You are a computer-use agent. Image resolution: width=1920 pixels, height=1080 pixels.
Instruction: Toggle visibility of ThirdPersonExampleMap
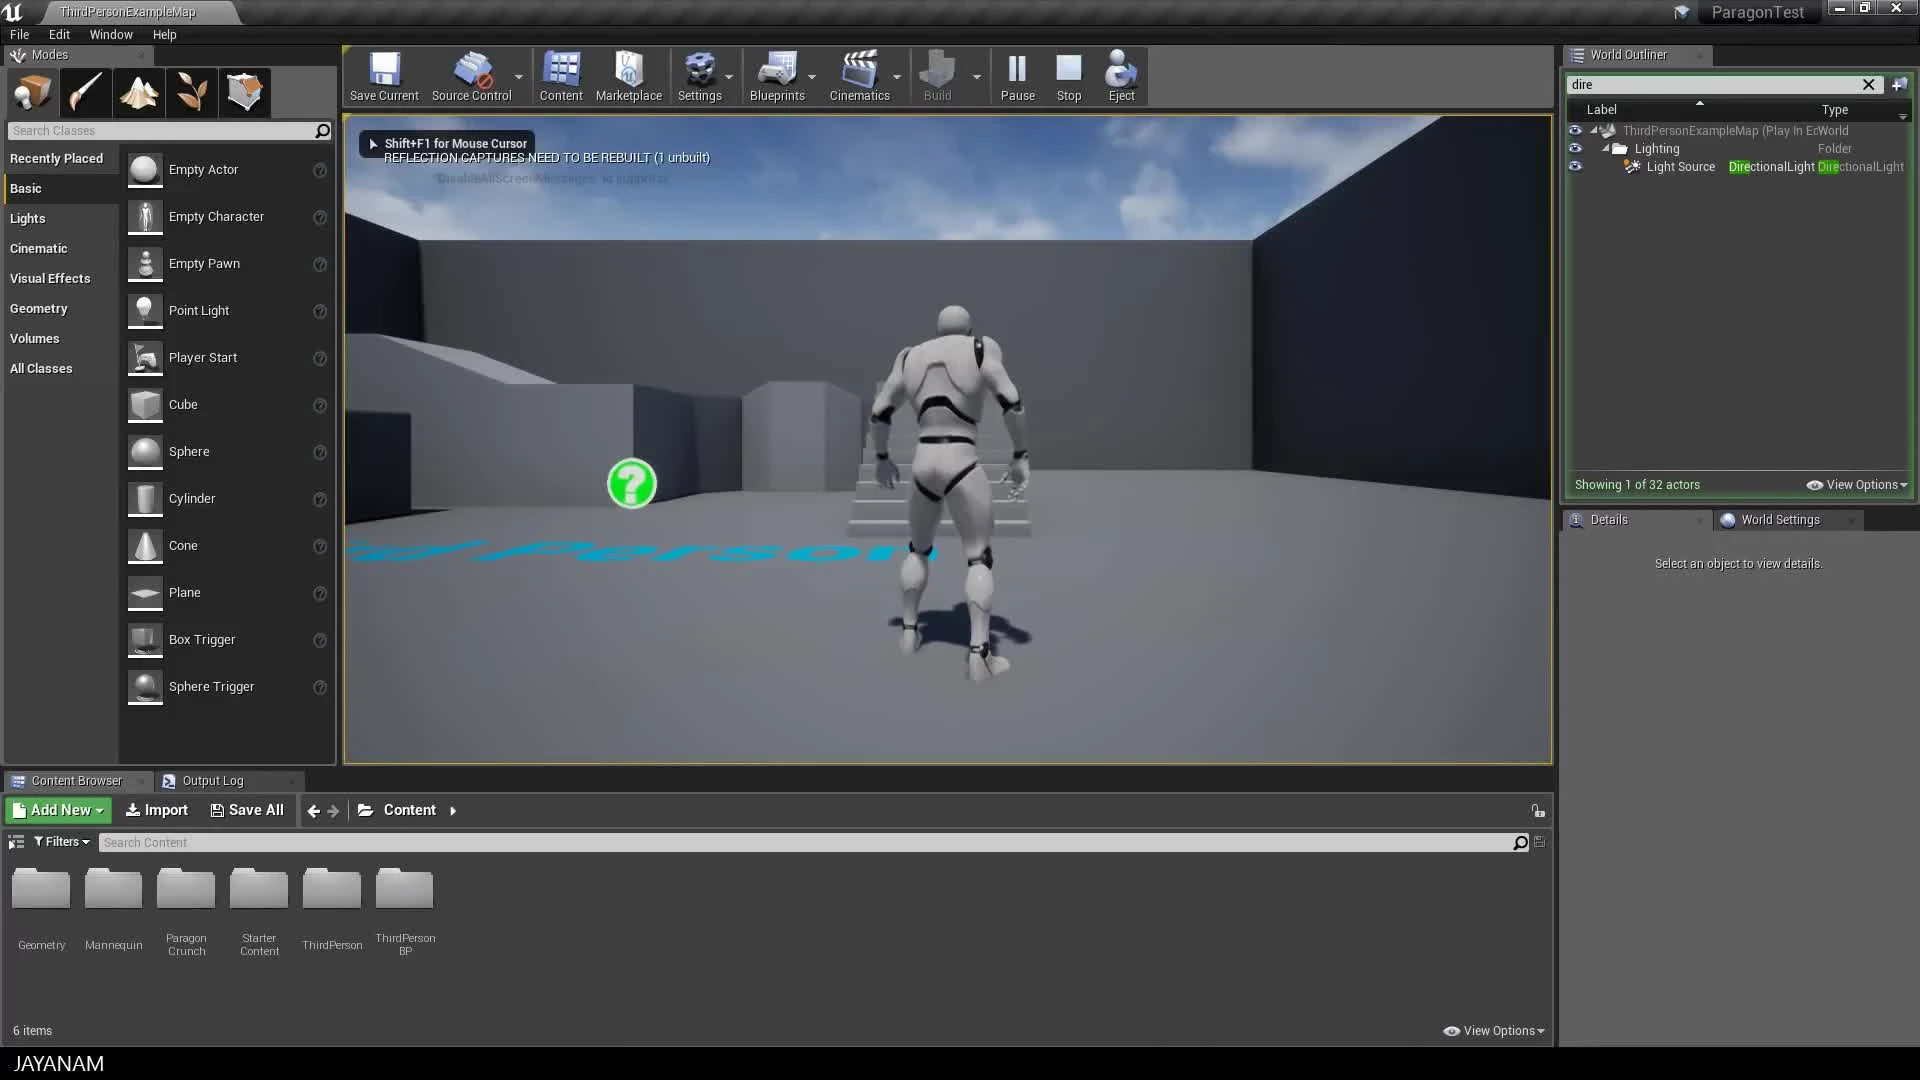[1576, 130]
